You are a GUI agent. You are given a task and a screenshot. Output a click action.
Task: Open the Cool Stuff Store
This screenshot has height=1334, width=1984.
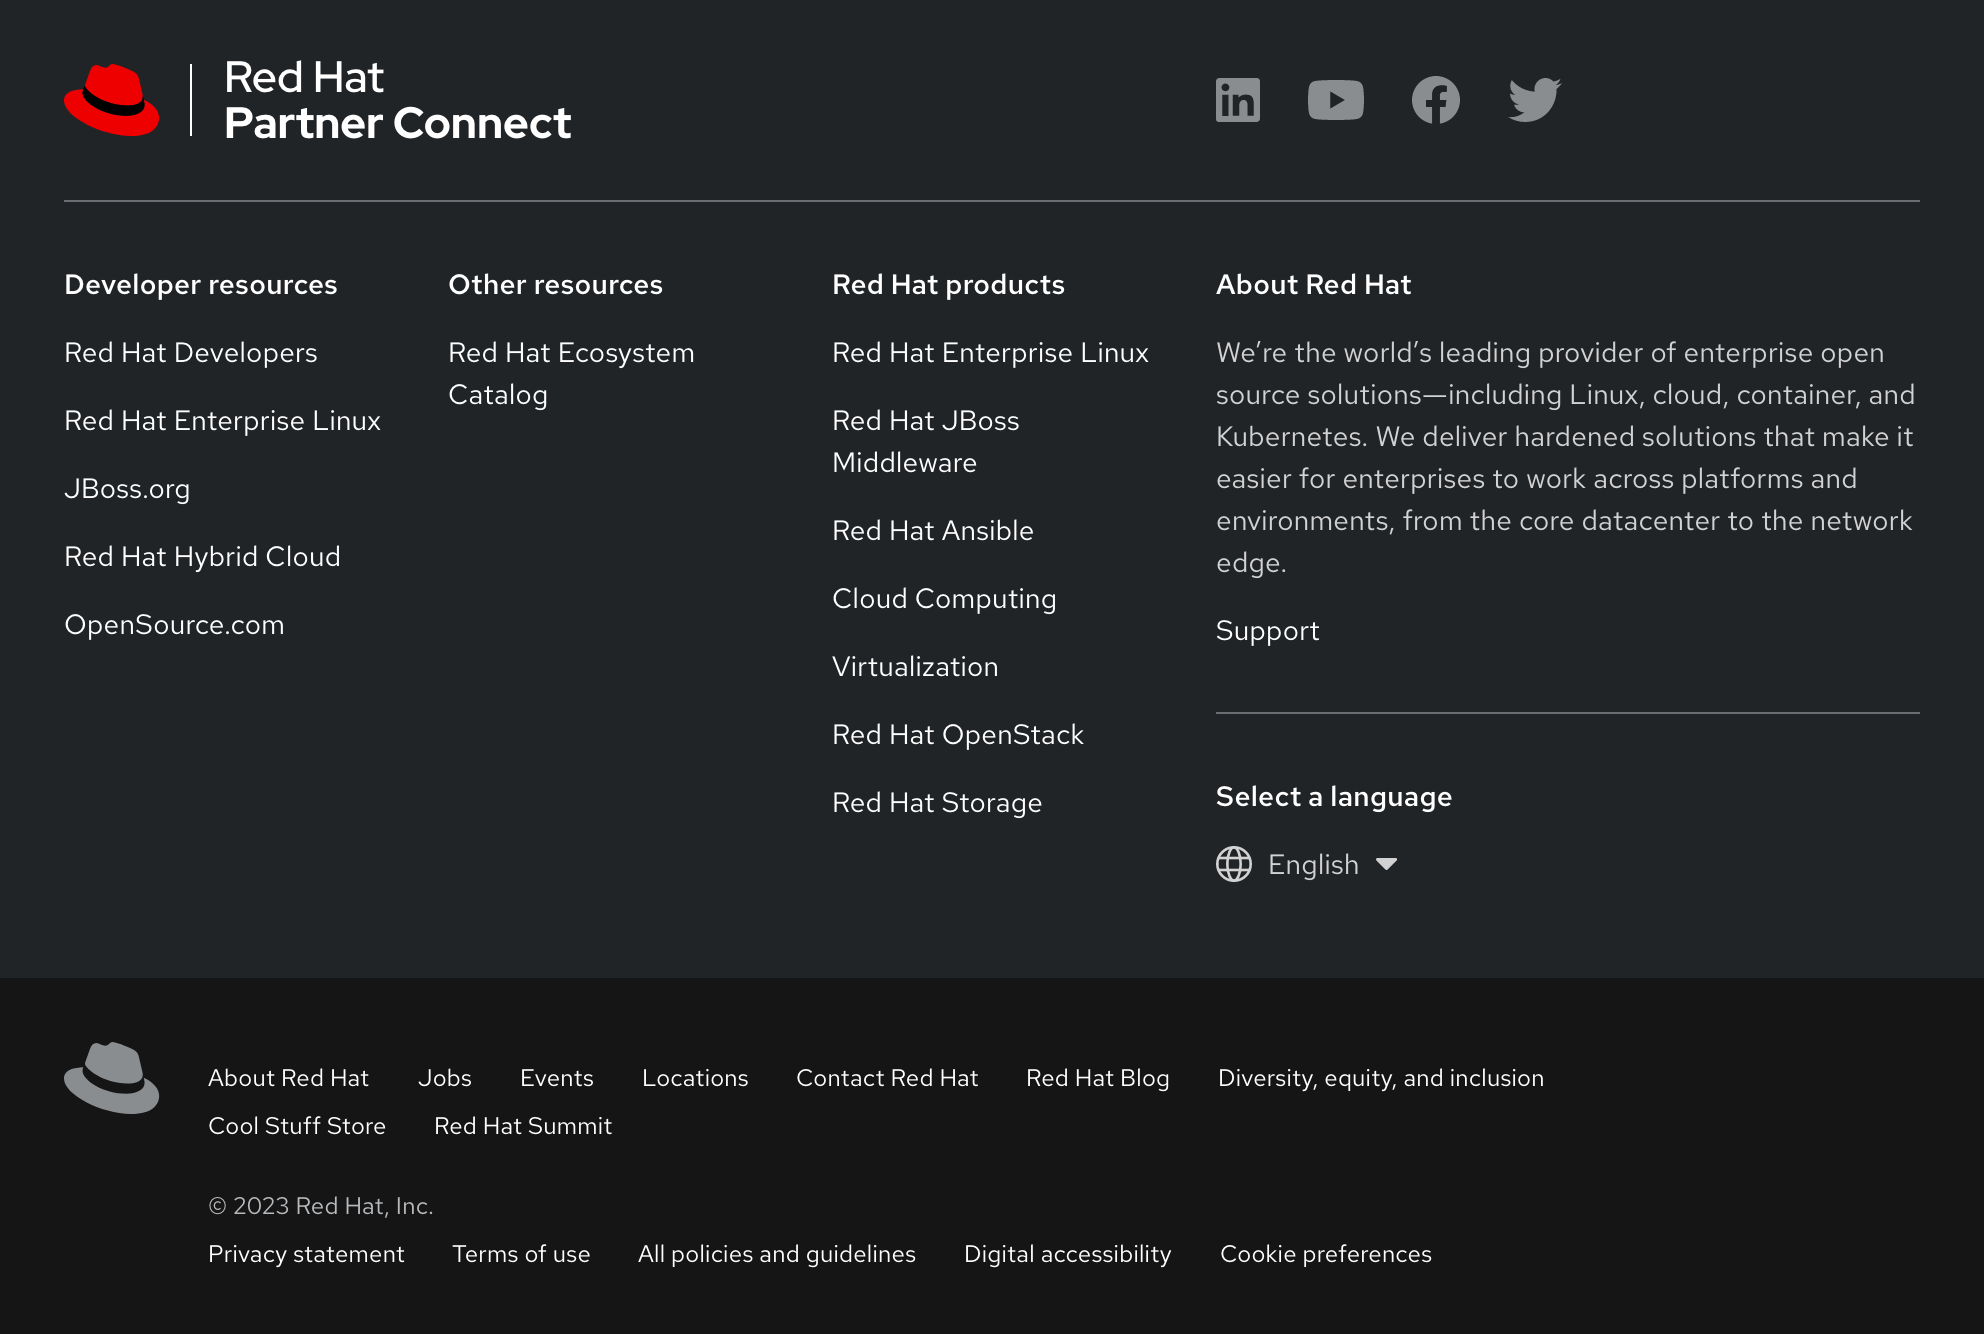pos(297,1125)
